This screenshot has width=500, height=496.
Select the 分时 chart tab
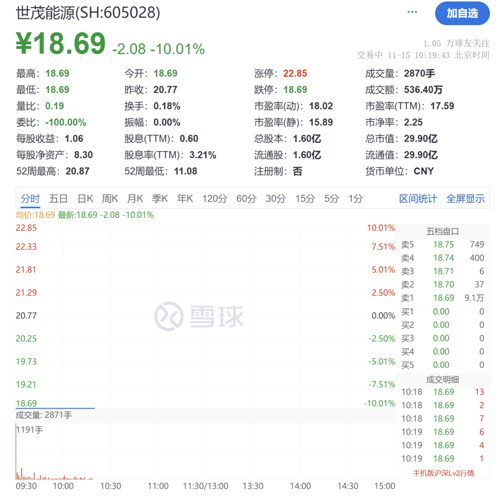click(30, 199)
